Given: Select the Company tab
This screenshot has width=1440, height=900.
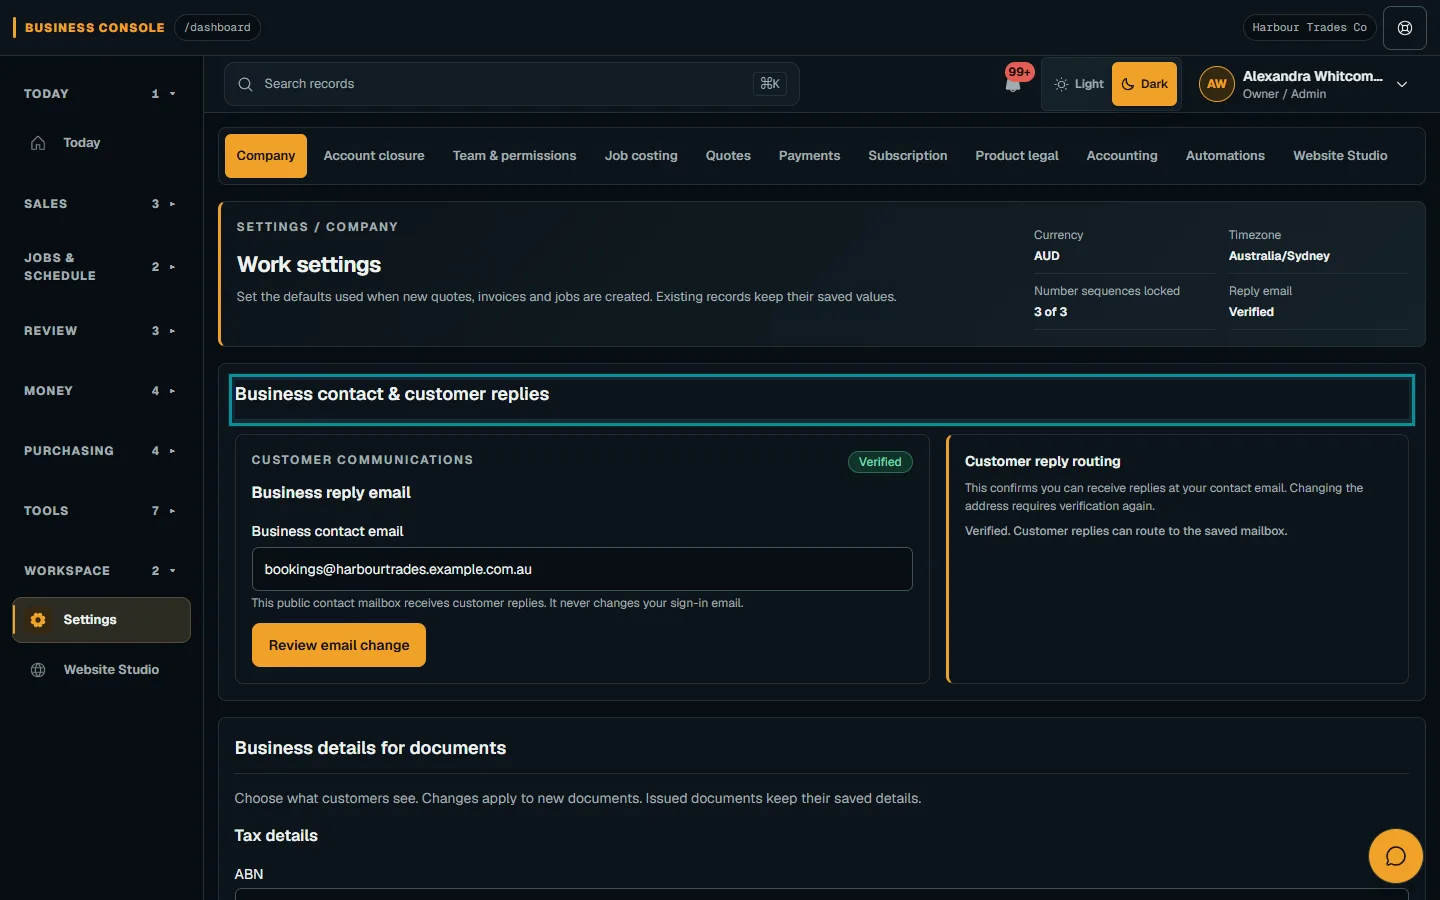Looking at the screenshot, I should (x=266, y=156).
